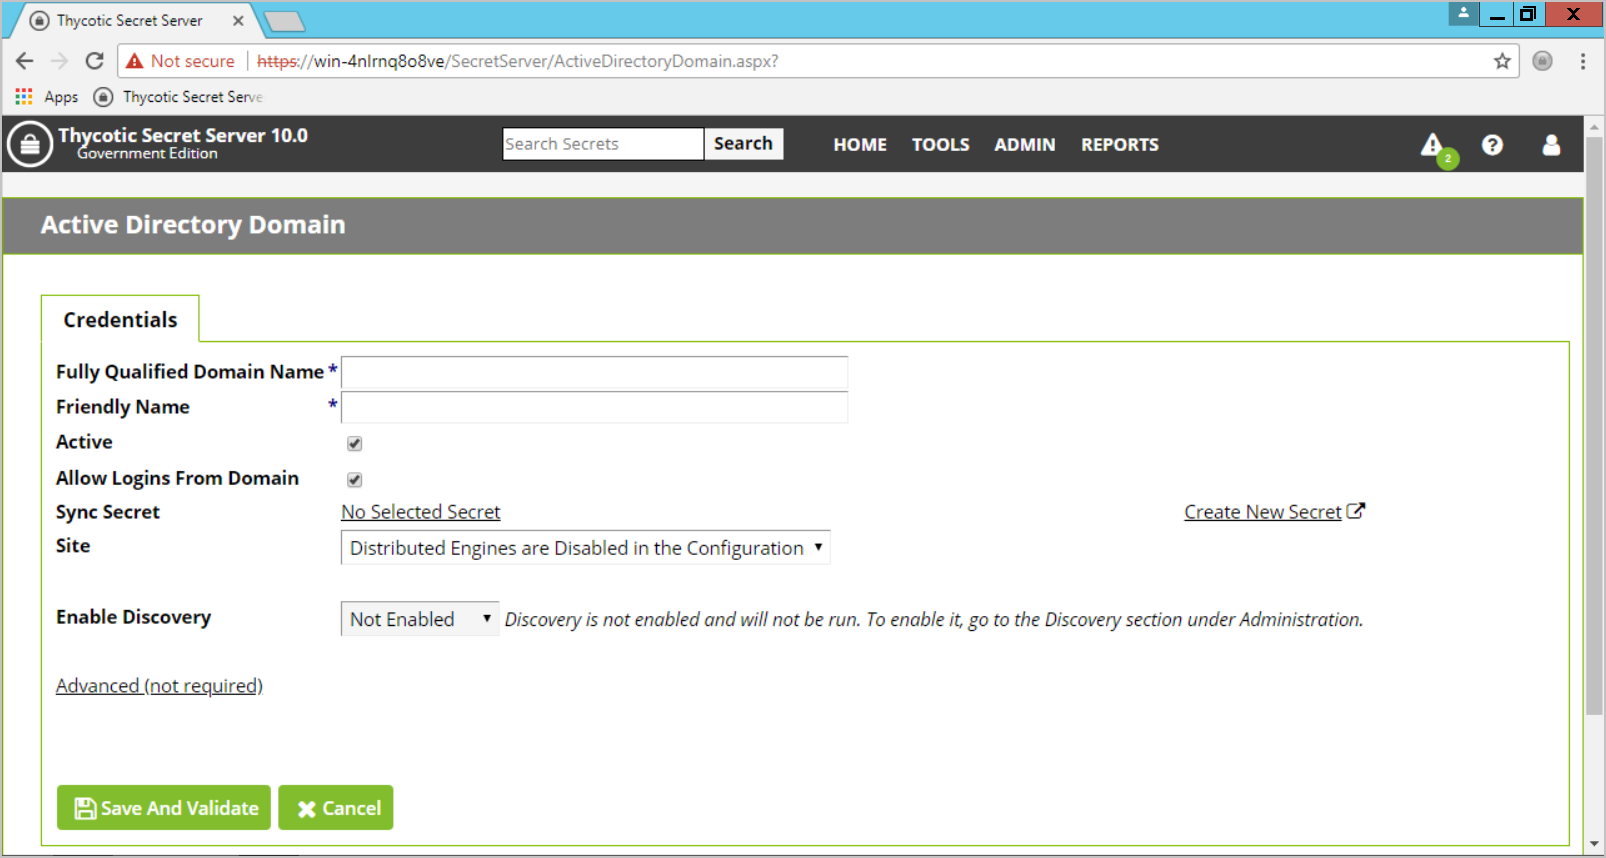This screenshot has height=858, width=1606.
Task: Click the Thycotic lock logo icon
Action: point(30,145)
